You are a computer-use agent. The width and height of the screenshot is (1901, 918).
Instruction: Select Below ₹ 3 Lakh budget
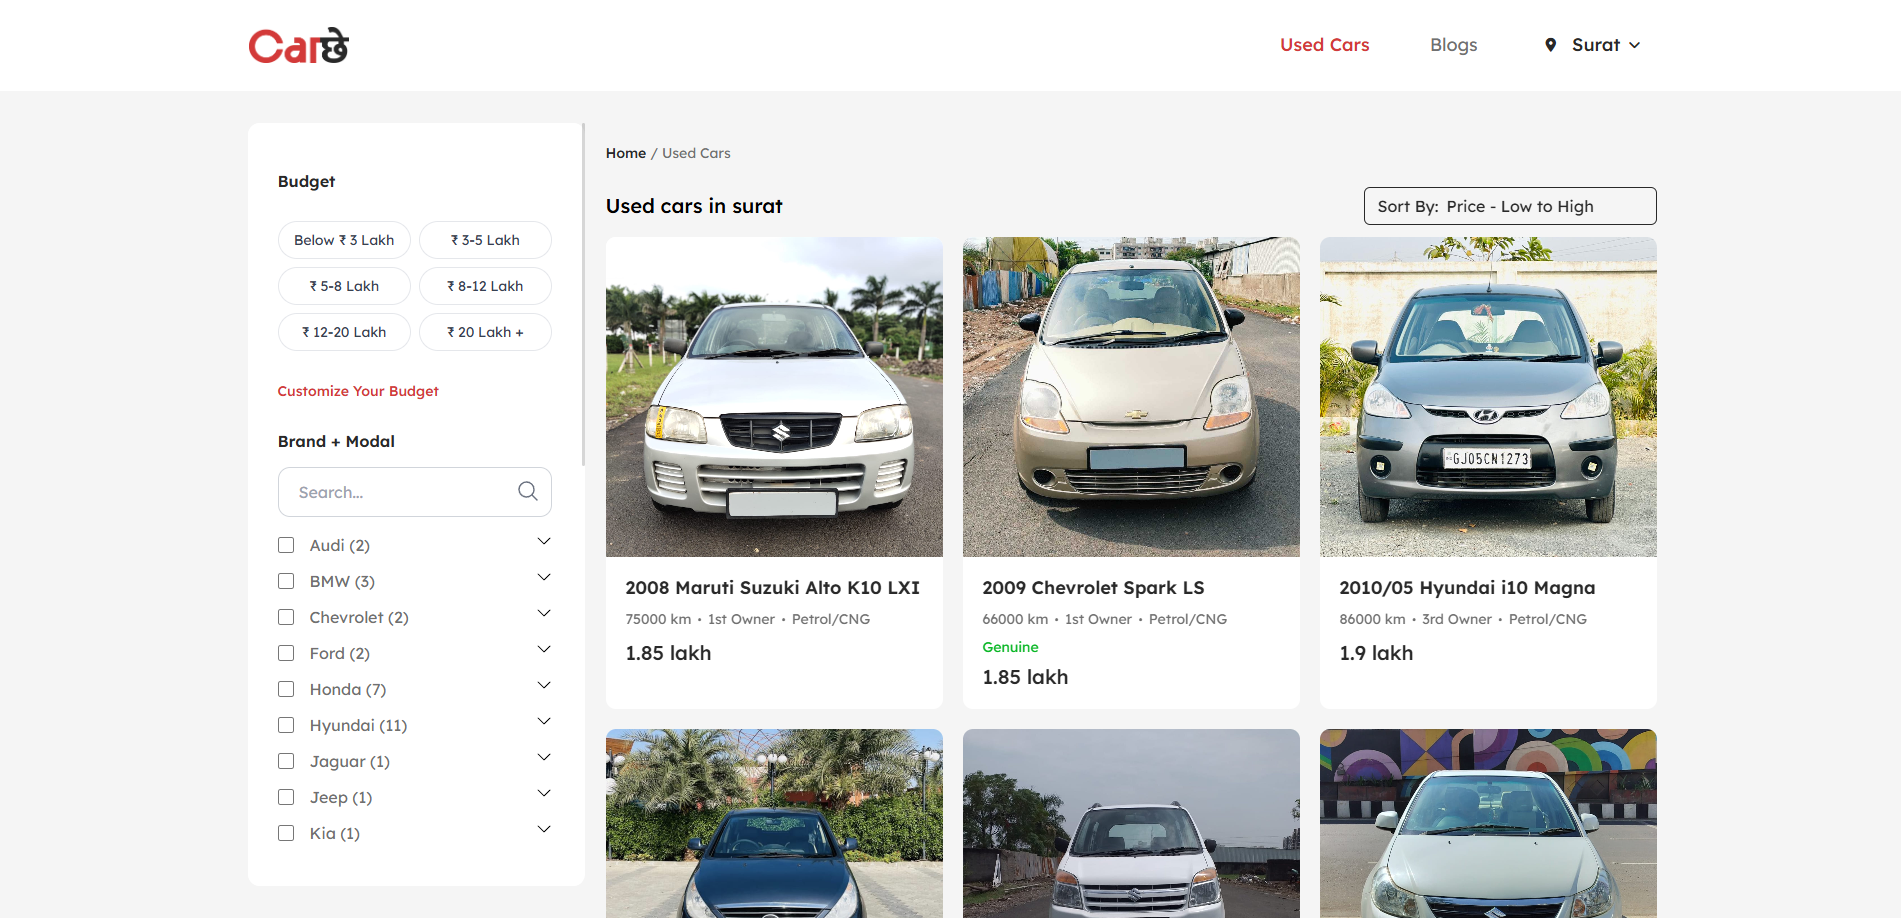pos(344,240)
